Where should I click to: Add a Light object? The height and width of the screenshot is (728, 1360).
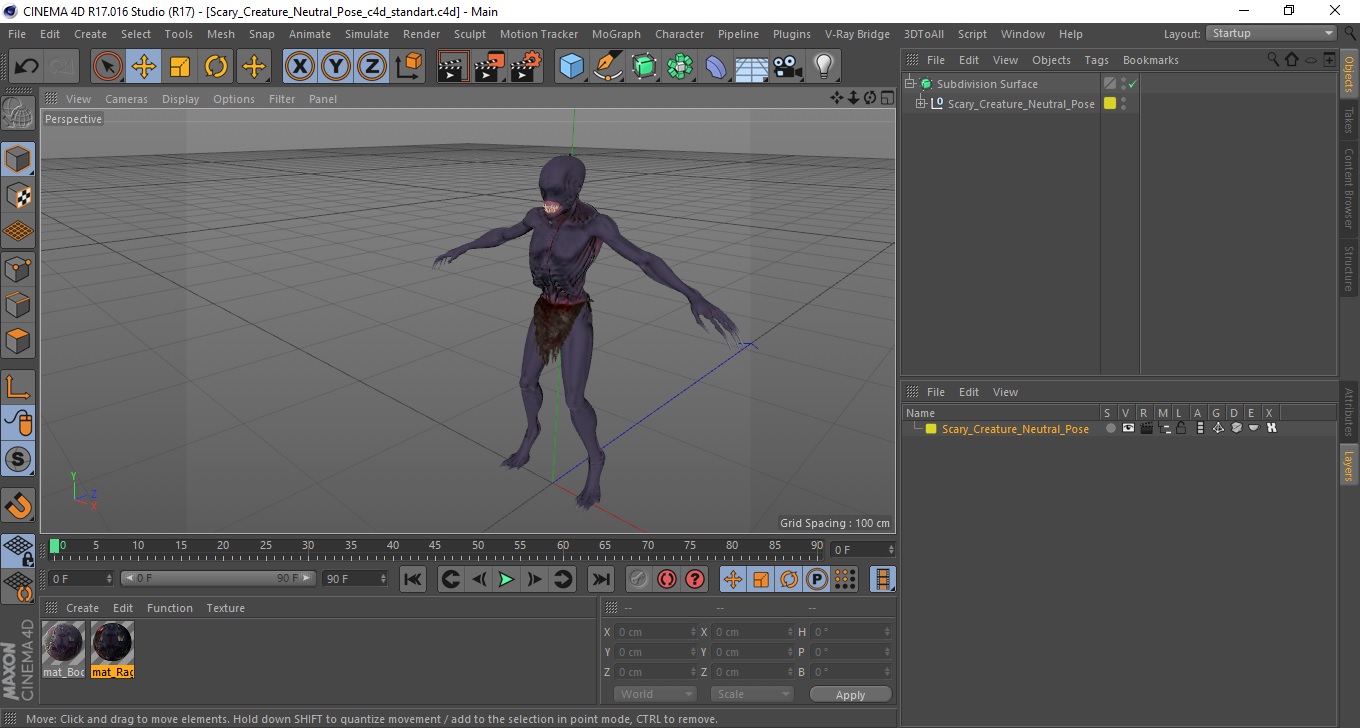pyautogui.click(x=823, y=67)
